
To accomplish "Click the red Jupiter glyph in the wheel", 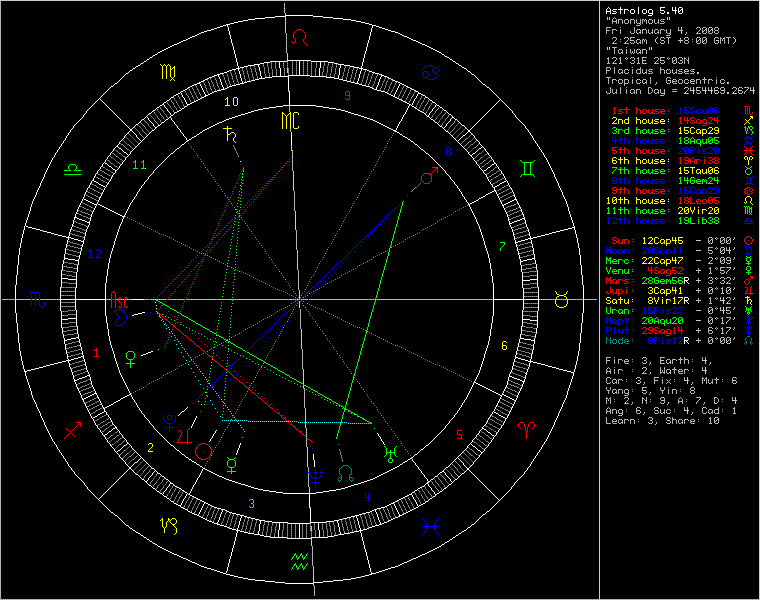I will tap(181, 436).
